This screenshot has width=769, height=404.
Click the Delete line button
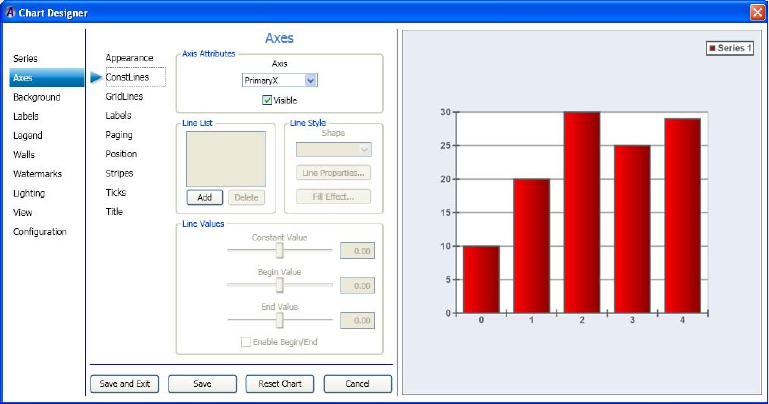click(x=246, y=197)
